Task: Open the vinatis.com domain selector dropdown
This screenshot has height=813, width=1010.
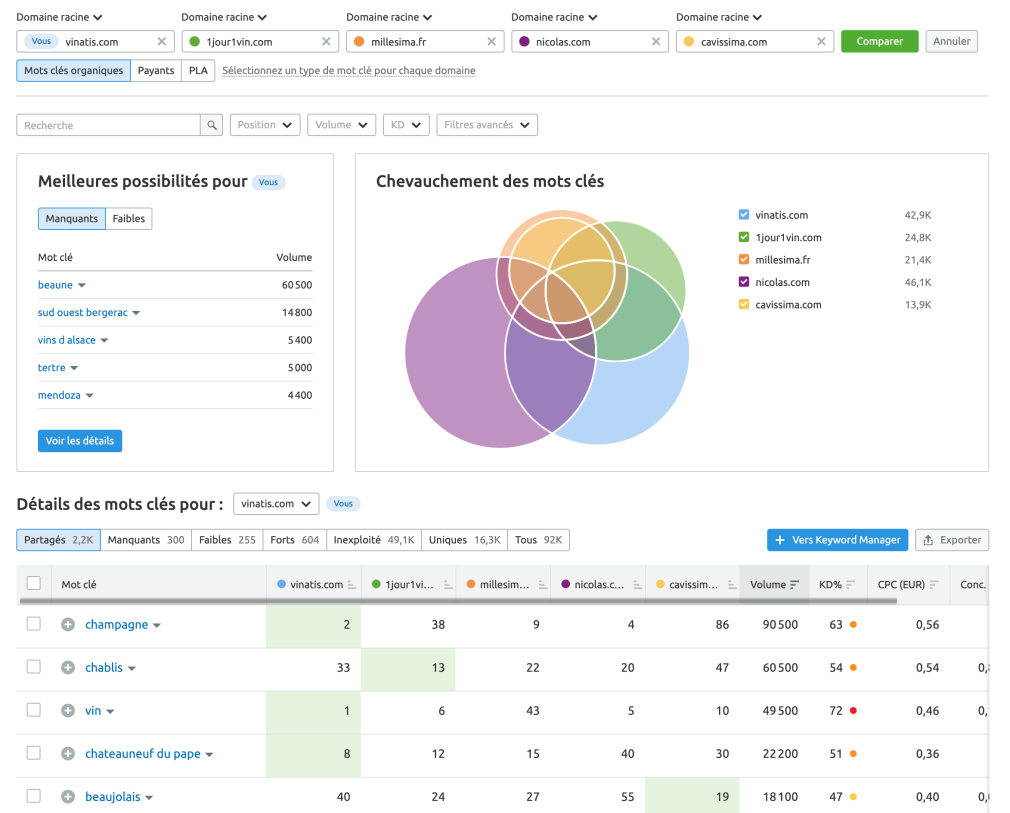Action: point(276,504)
